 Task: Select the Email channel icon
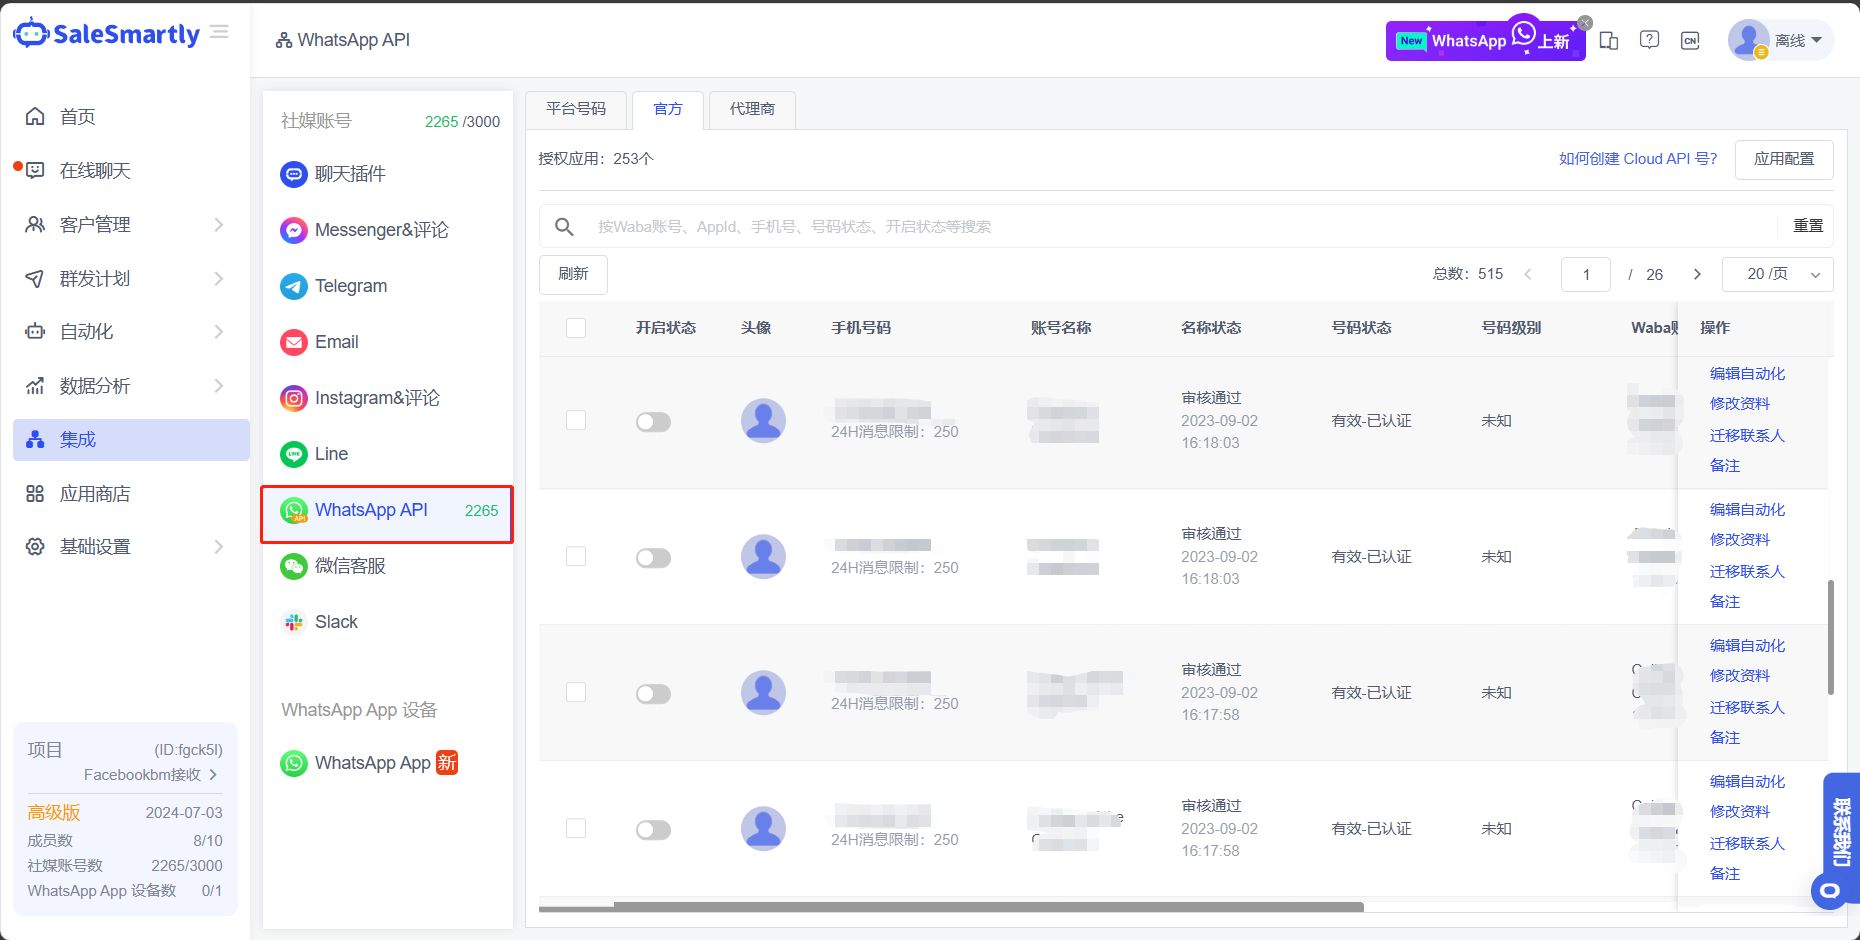(294, 342)
